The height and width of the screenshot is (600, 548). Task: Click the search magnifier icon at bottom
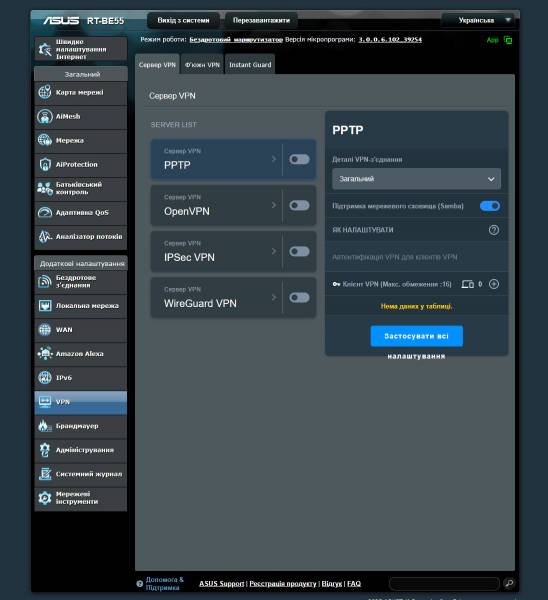509,583
